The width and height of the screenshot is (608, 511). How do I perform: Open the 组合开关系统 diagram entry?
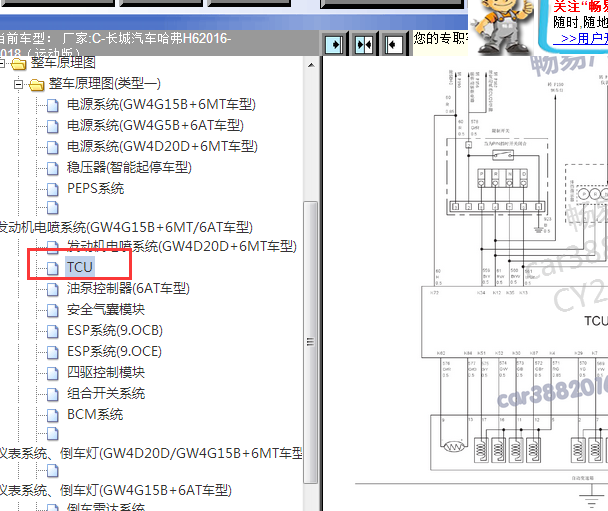(106, 393)
